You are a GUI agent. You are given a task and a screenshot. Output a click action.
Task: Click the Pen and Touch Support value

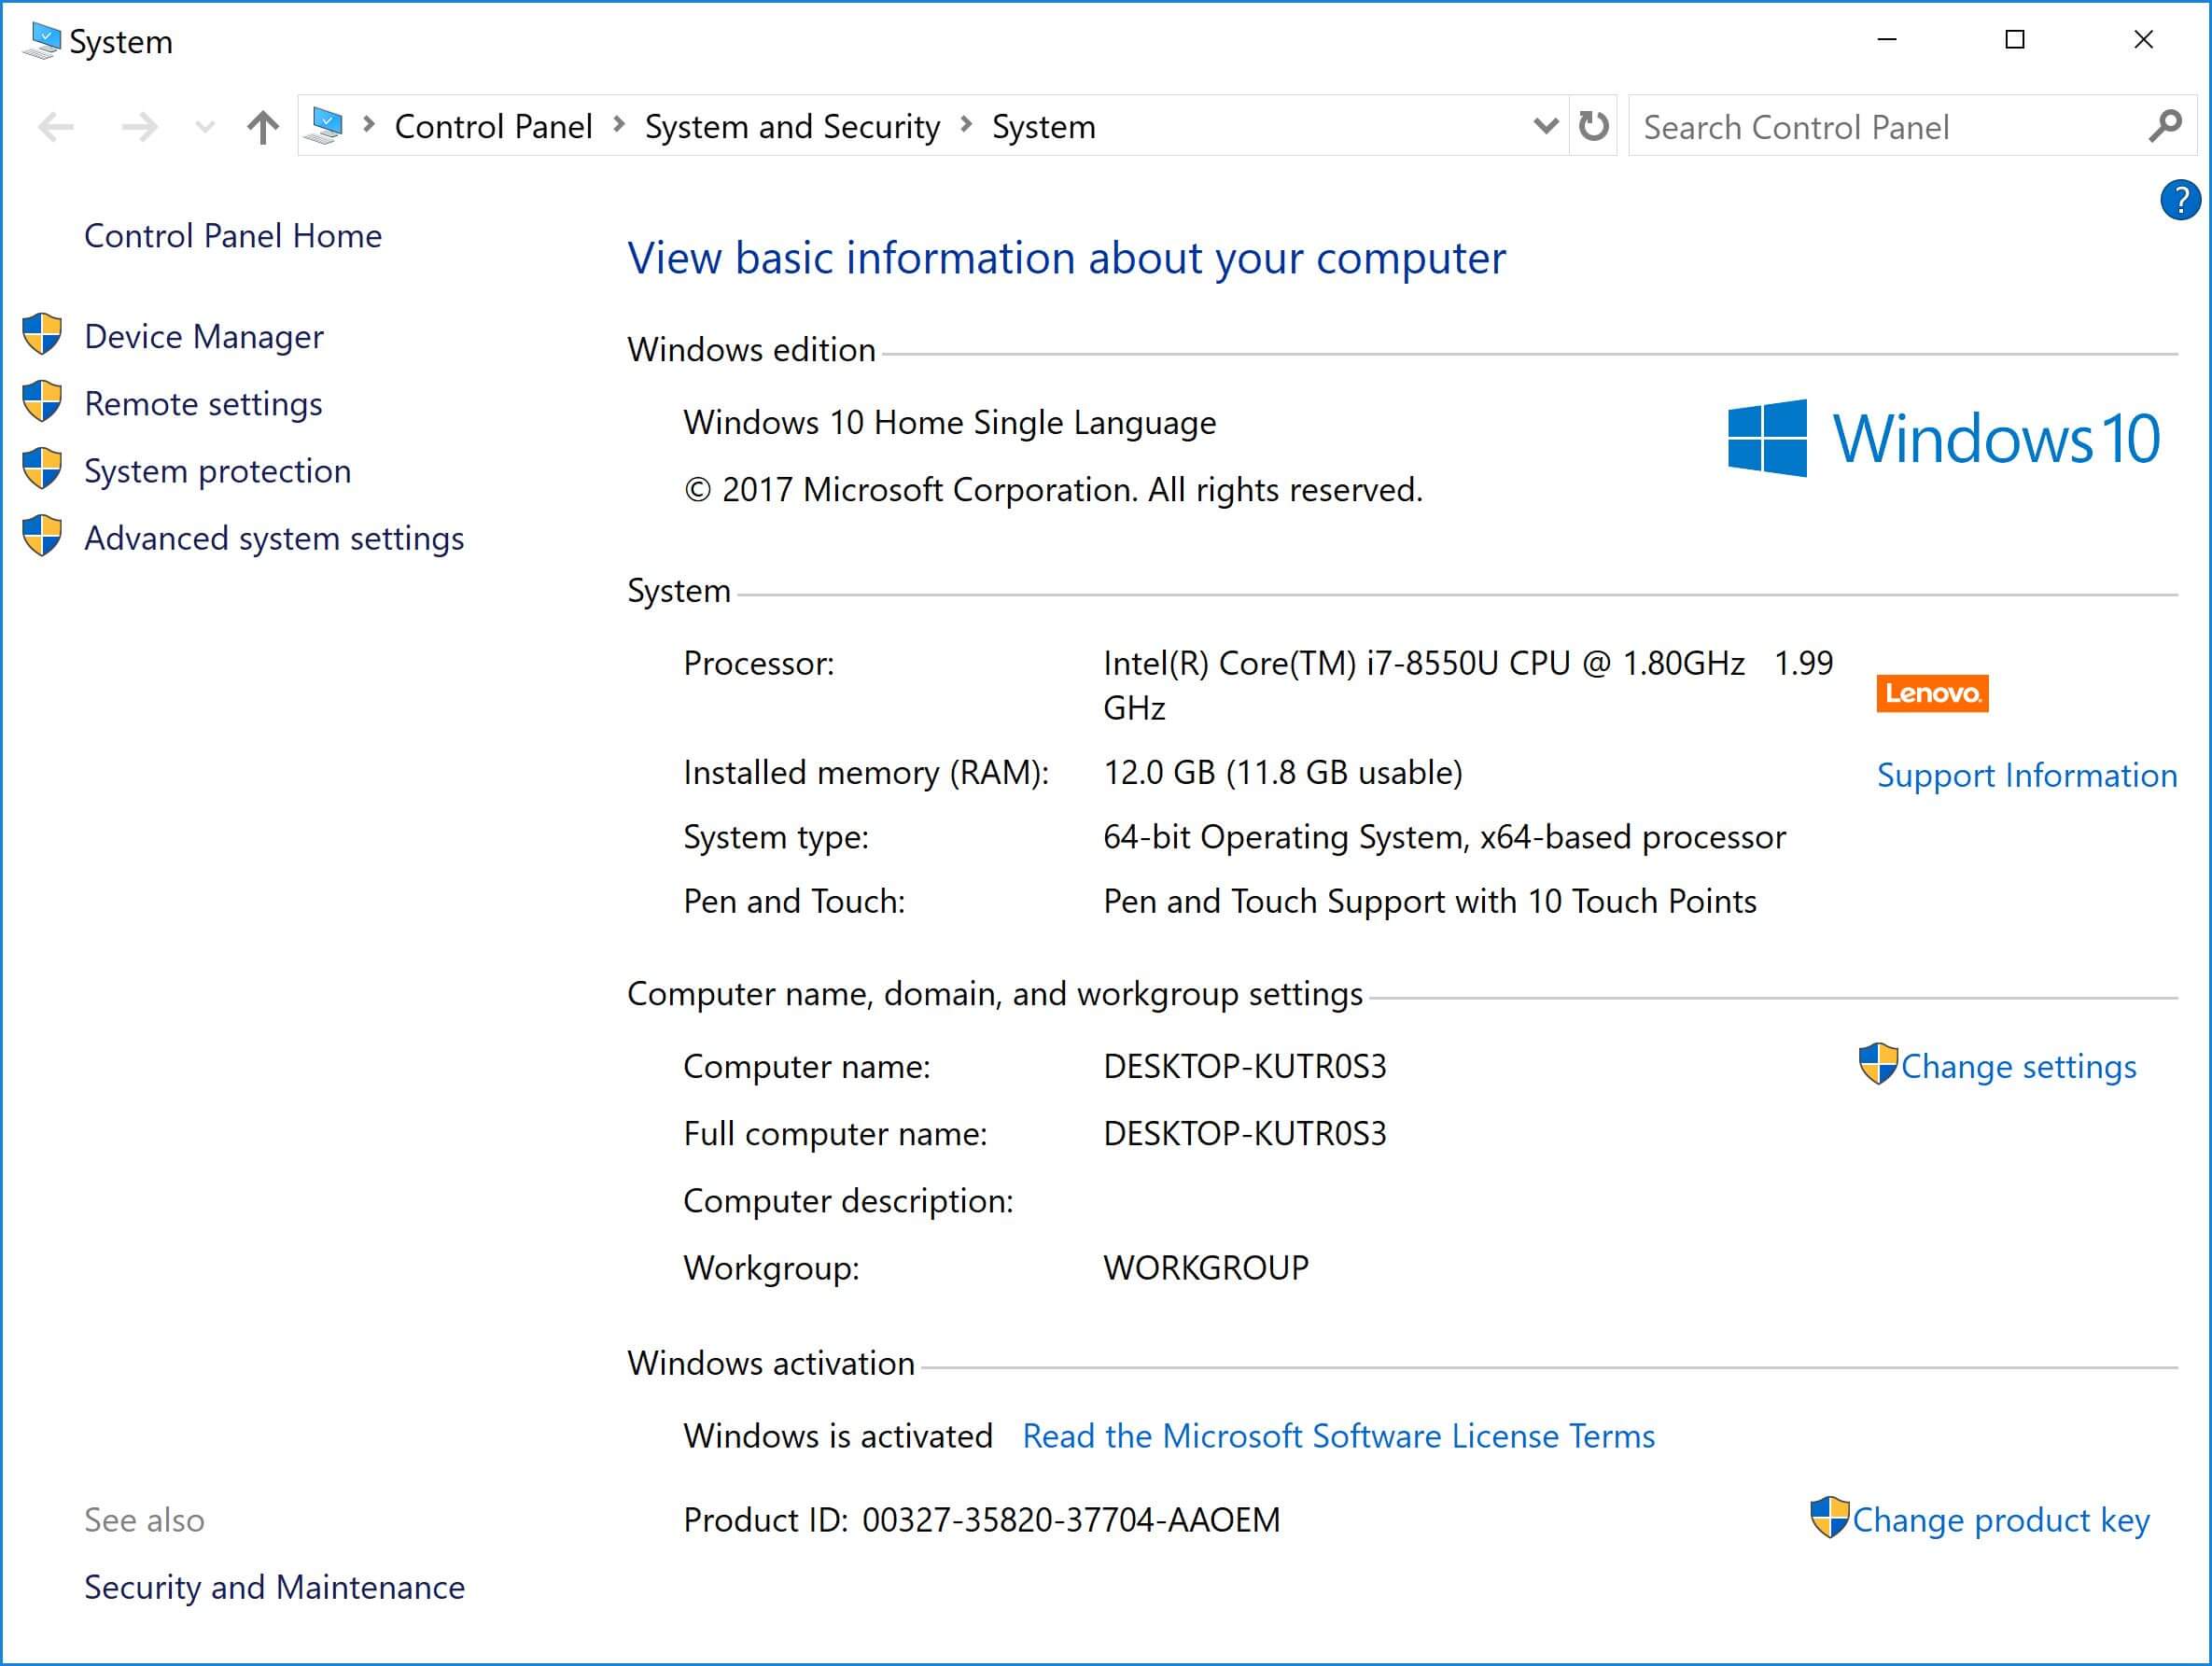[x=1430, y=902]
